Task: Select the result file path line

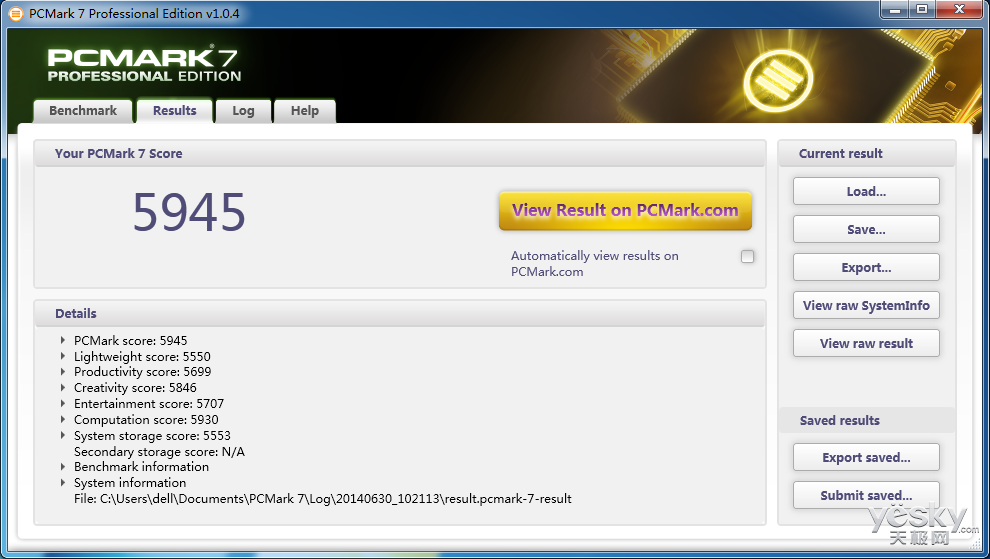Action: (x=323, y=499)
